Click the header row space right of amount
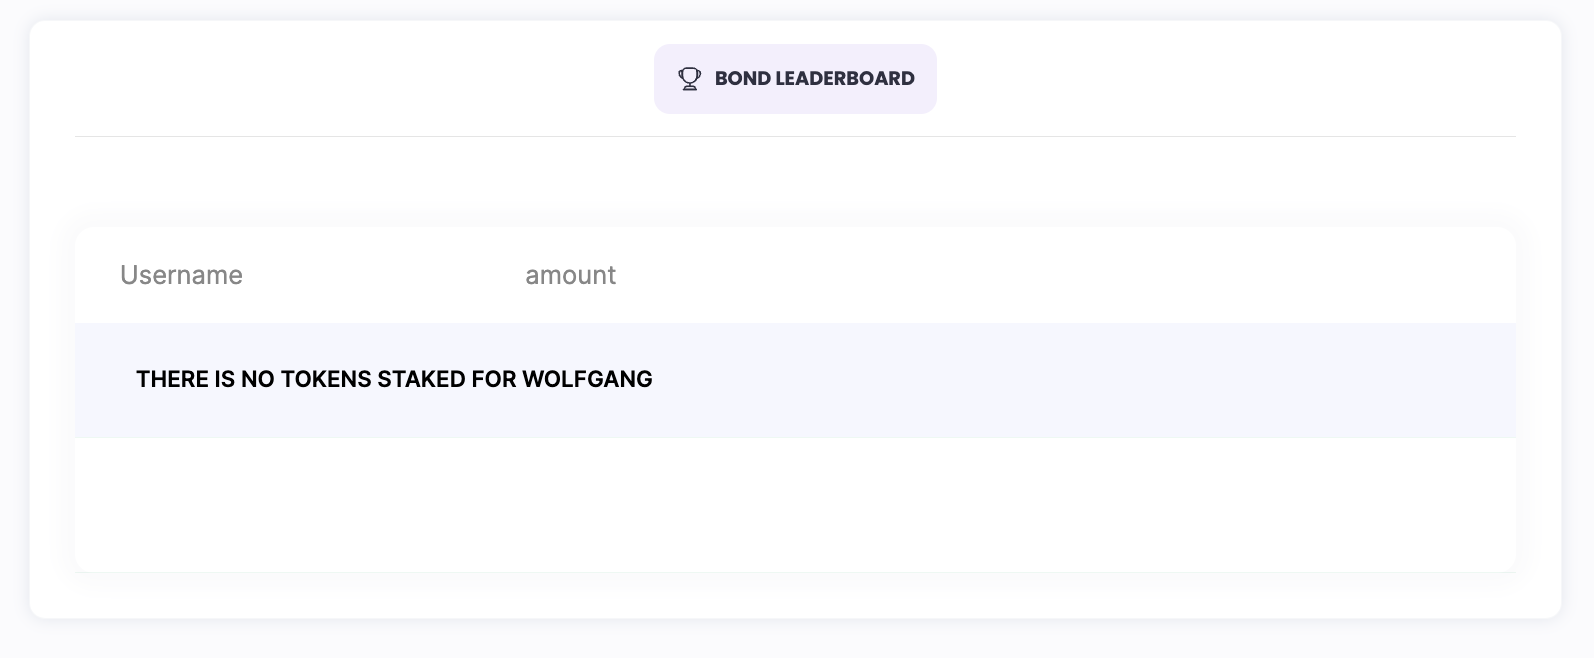The image size is (1594, 658). click(x=1050, y=275)
